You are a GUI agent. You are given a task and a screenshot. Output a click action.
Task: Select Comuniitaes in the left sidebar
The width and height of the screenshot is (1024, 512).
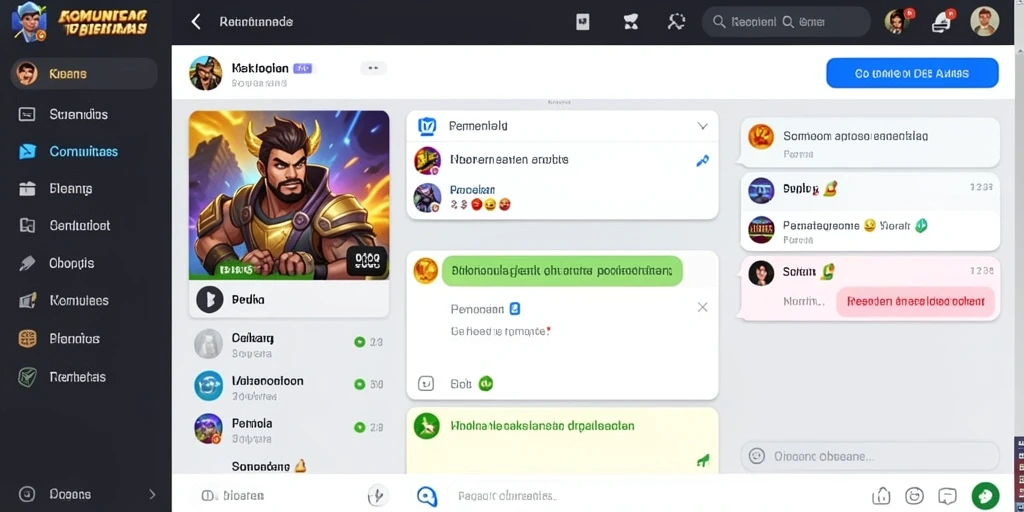(x=84, y=152)
